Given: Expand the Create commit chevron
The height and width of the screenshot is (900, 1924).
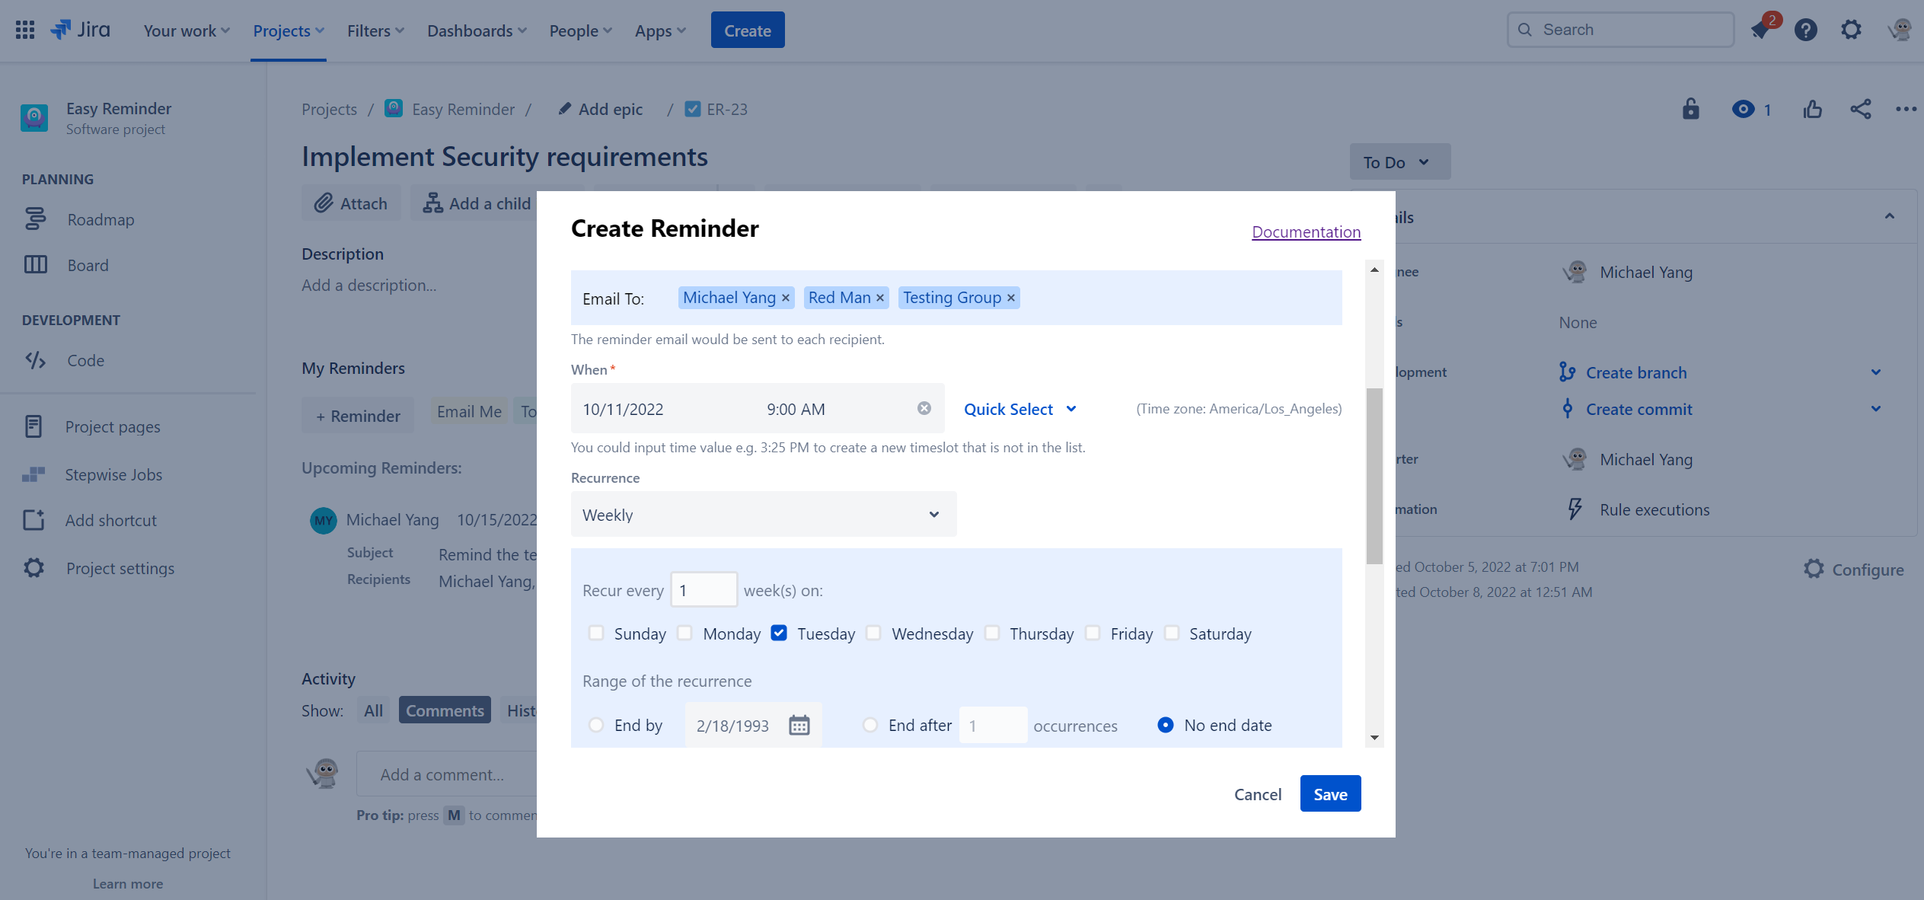Looking at the screenshot, I should [x=1876, y=409].
